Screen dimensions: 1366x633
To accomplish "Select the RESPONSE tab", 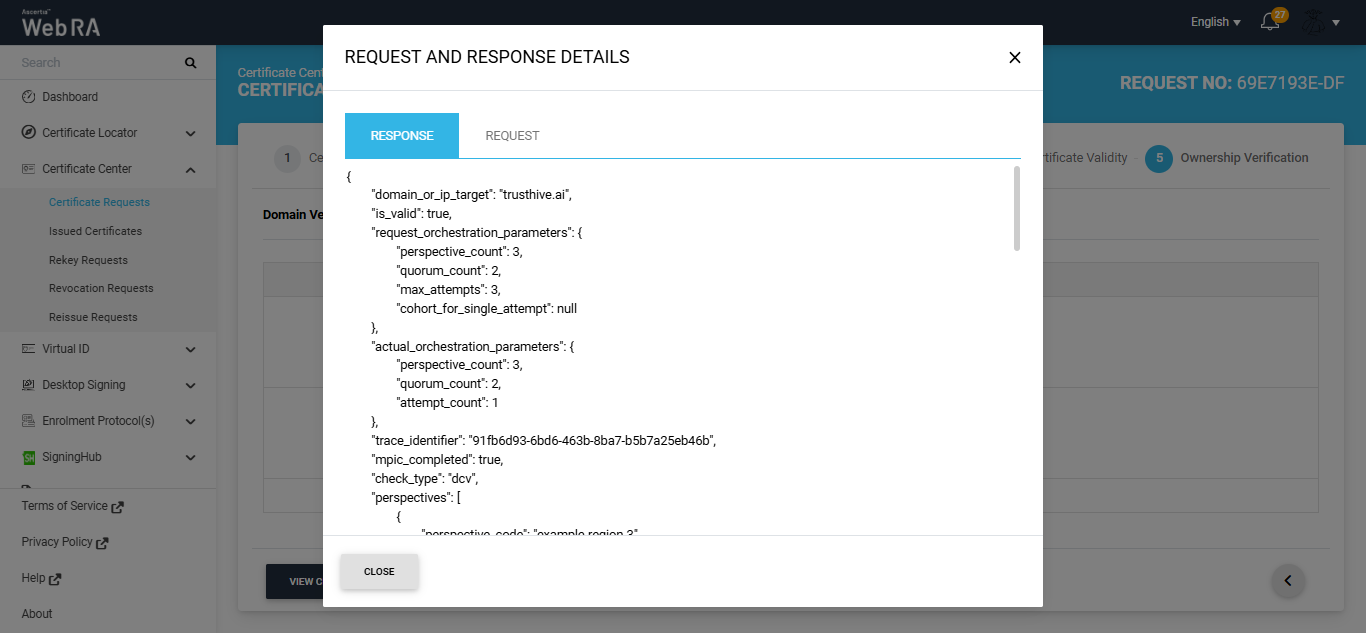I will coord(402,136).
